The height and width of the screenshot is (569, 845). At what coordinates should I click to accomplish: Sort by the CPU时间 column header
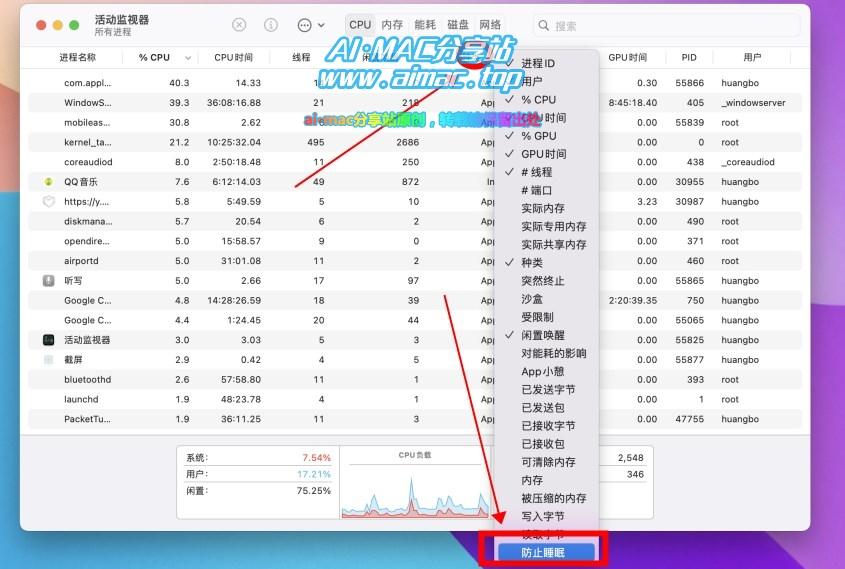[233, 58]
